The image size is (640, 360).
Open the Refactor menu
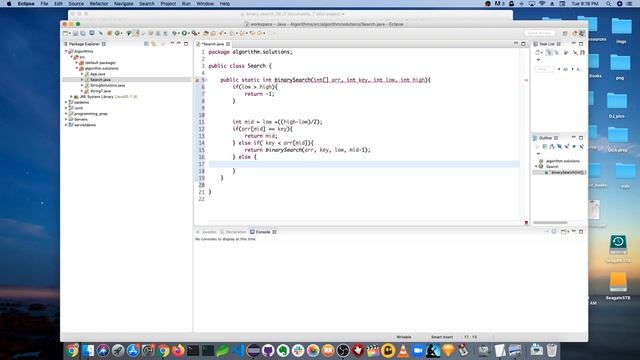(99, 4)
